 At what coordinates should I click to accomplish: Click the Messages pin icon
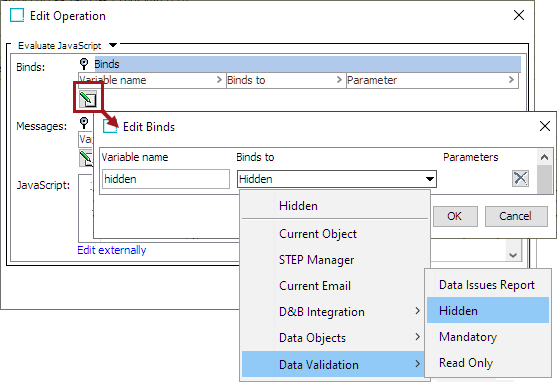tap(84, 123)
